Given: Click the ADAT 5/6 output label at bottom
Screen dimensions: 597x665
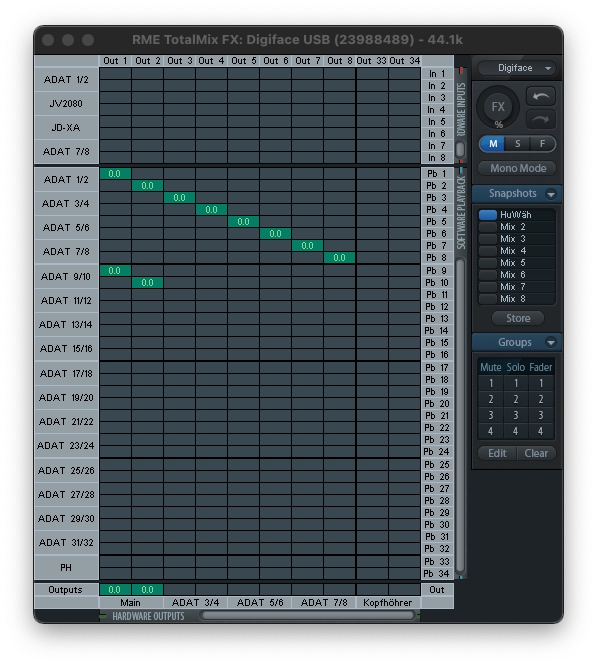Looking at the screenshot, I should click(259, 603).
